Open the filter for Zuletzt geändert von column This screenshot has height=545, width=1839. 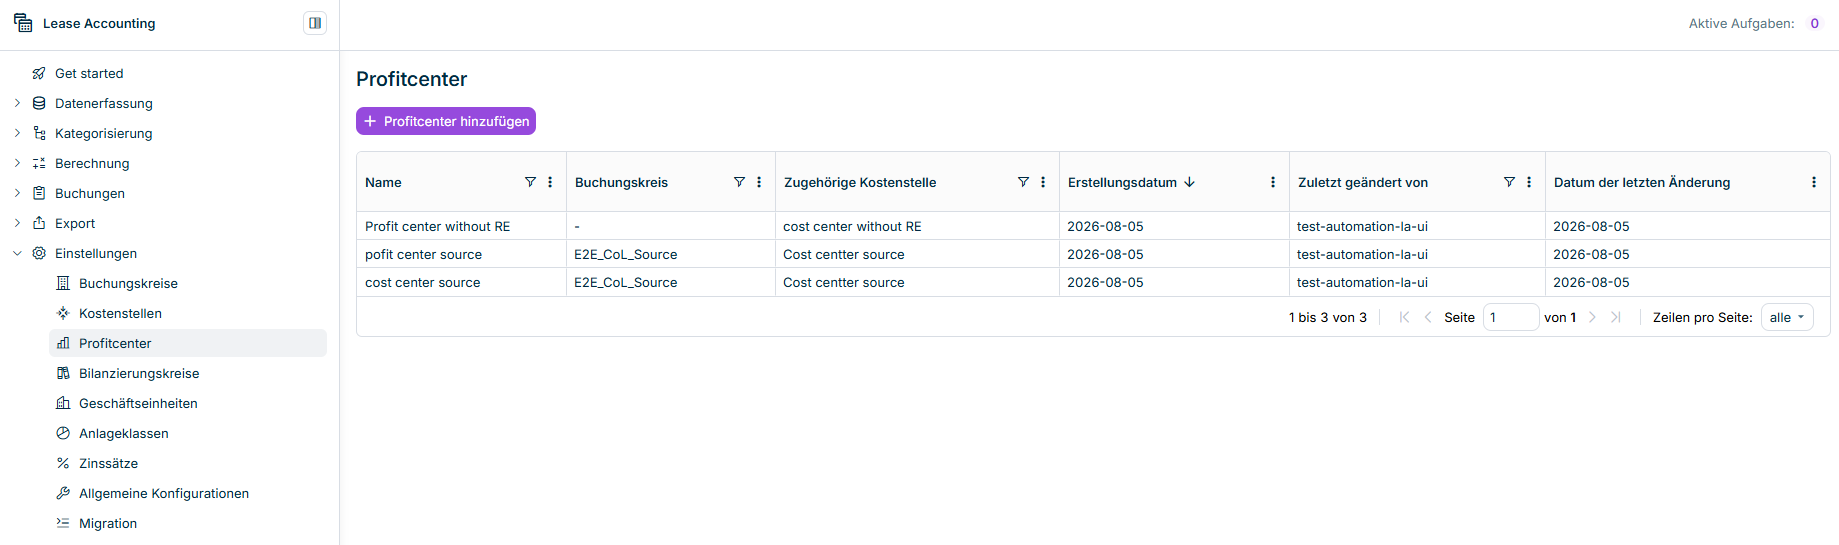point(1510,182)
